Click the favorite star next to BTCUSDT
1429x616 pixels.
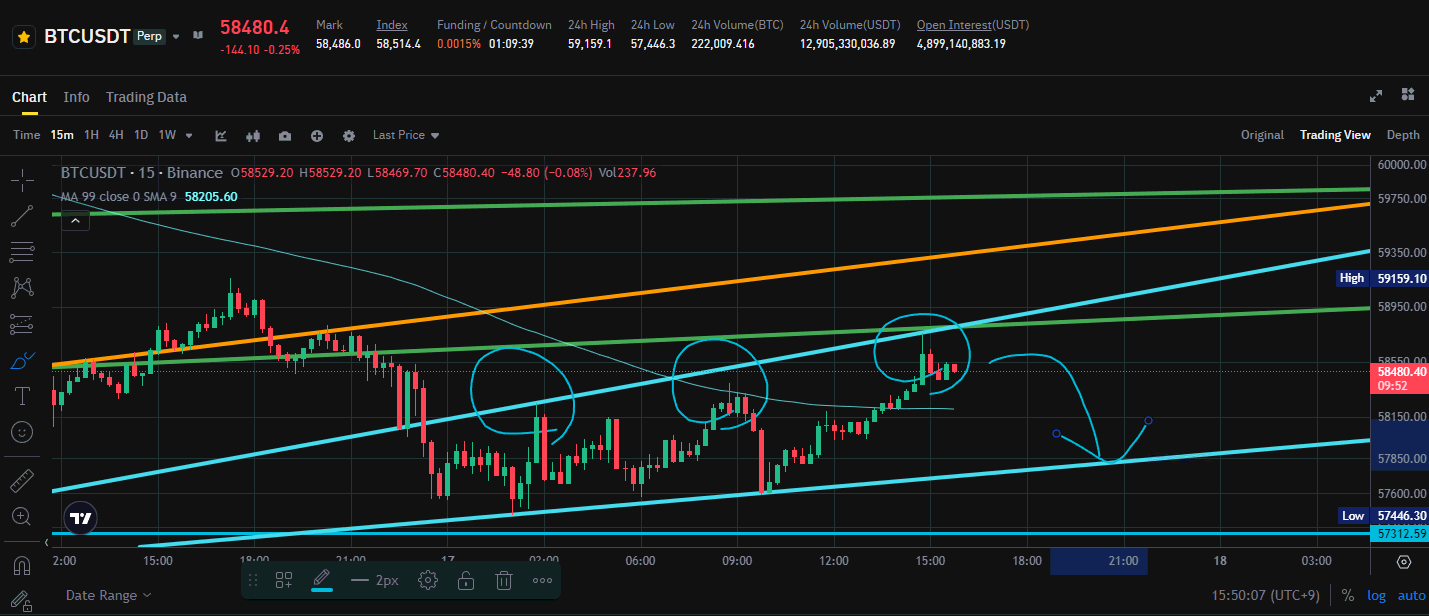24,37
